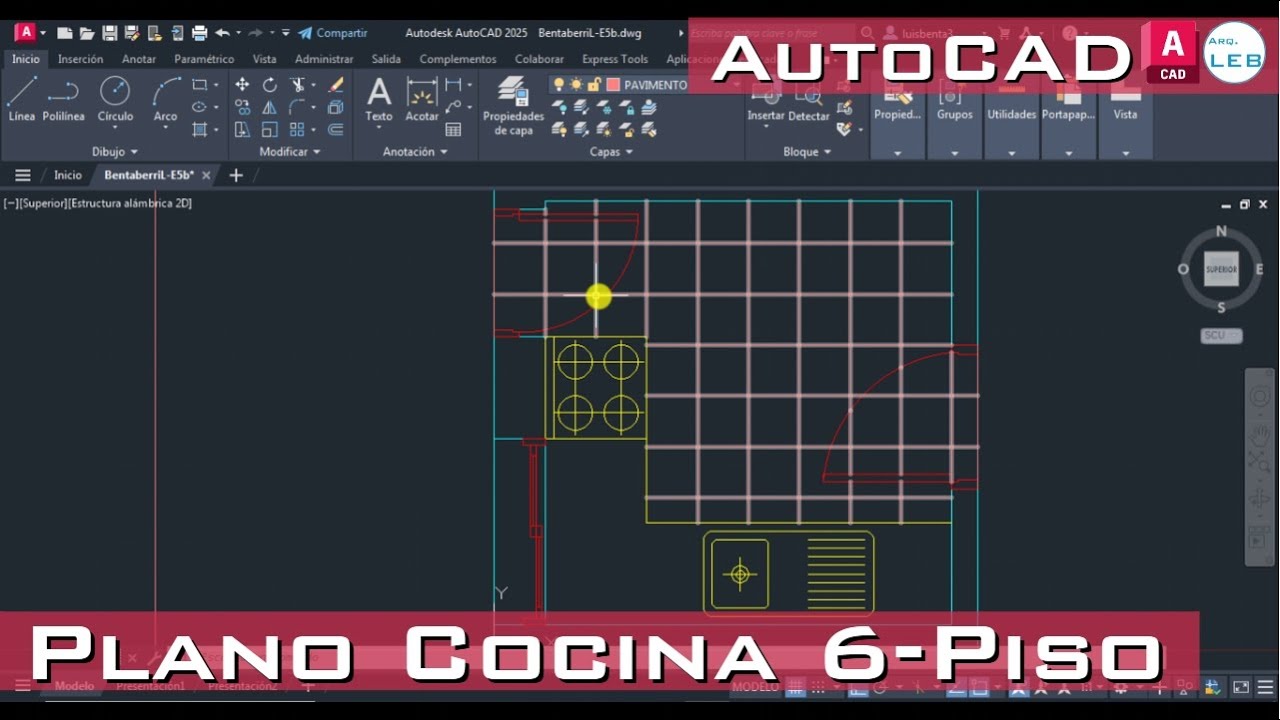
Task: Click the Open file icon in quick access toolbar
Action: click(87, 33)
